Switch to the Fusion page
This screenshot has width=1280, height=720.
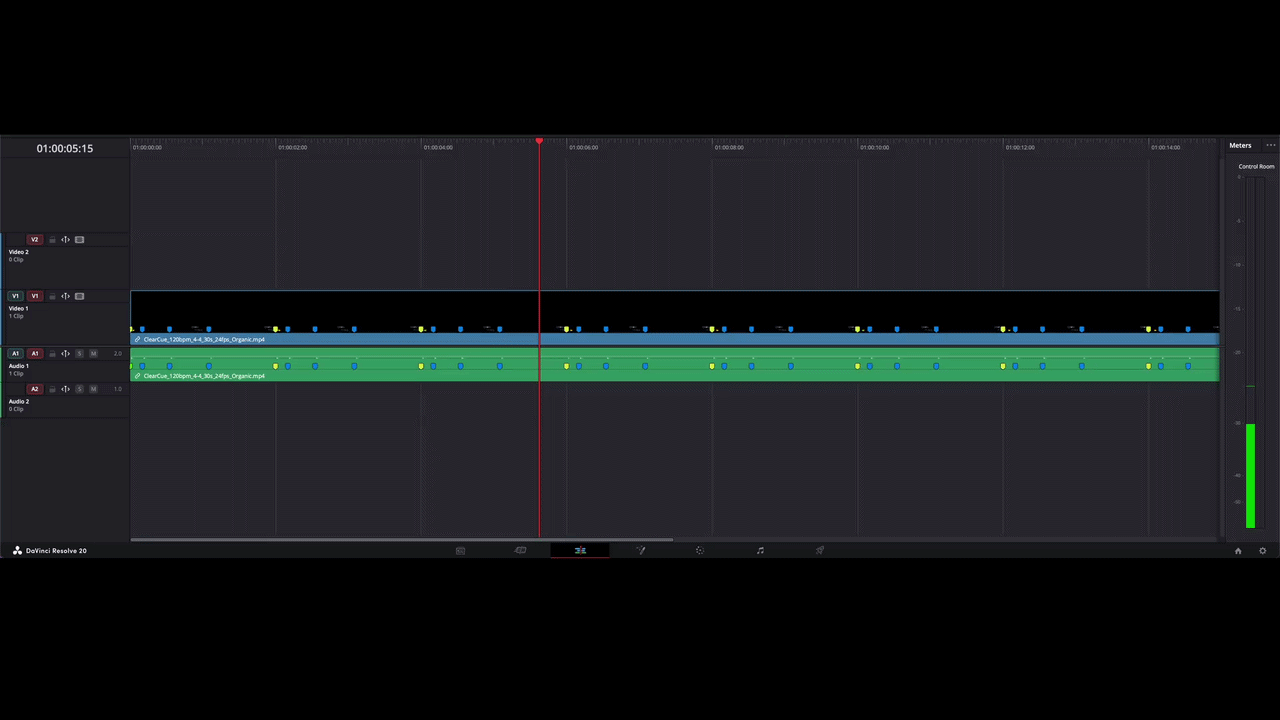pyautogui.click(x=640, y=550)
